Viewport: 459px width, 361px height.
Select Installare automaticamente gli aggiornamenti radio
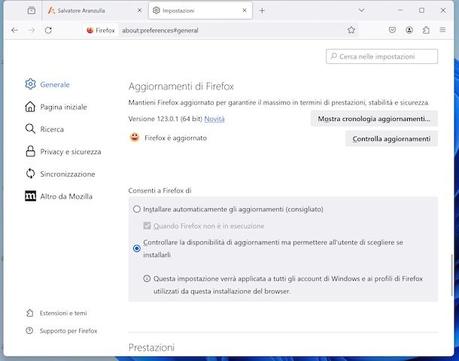tap(137, 209)
